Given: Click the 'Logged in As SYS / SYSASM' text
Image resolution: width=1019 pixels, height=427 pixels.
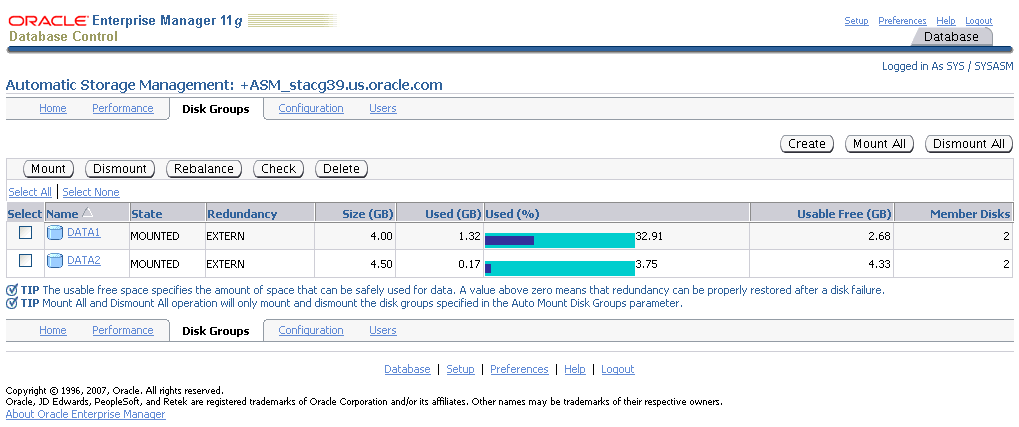Looking at the screenshot, I should tap(948, 66).
